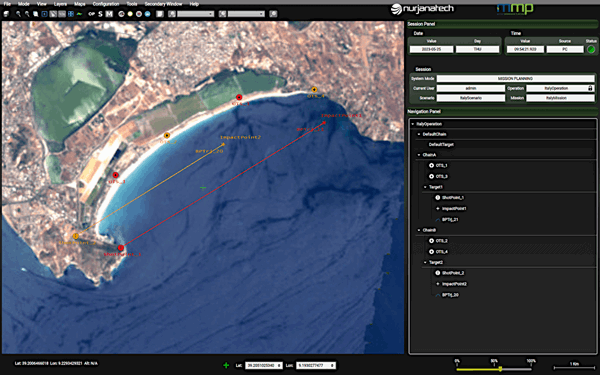600x375 pixels.
Task: Click the green plus icon beside Lat field
Action: pos(226,365)
